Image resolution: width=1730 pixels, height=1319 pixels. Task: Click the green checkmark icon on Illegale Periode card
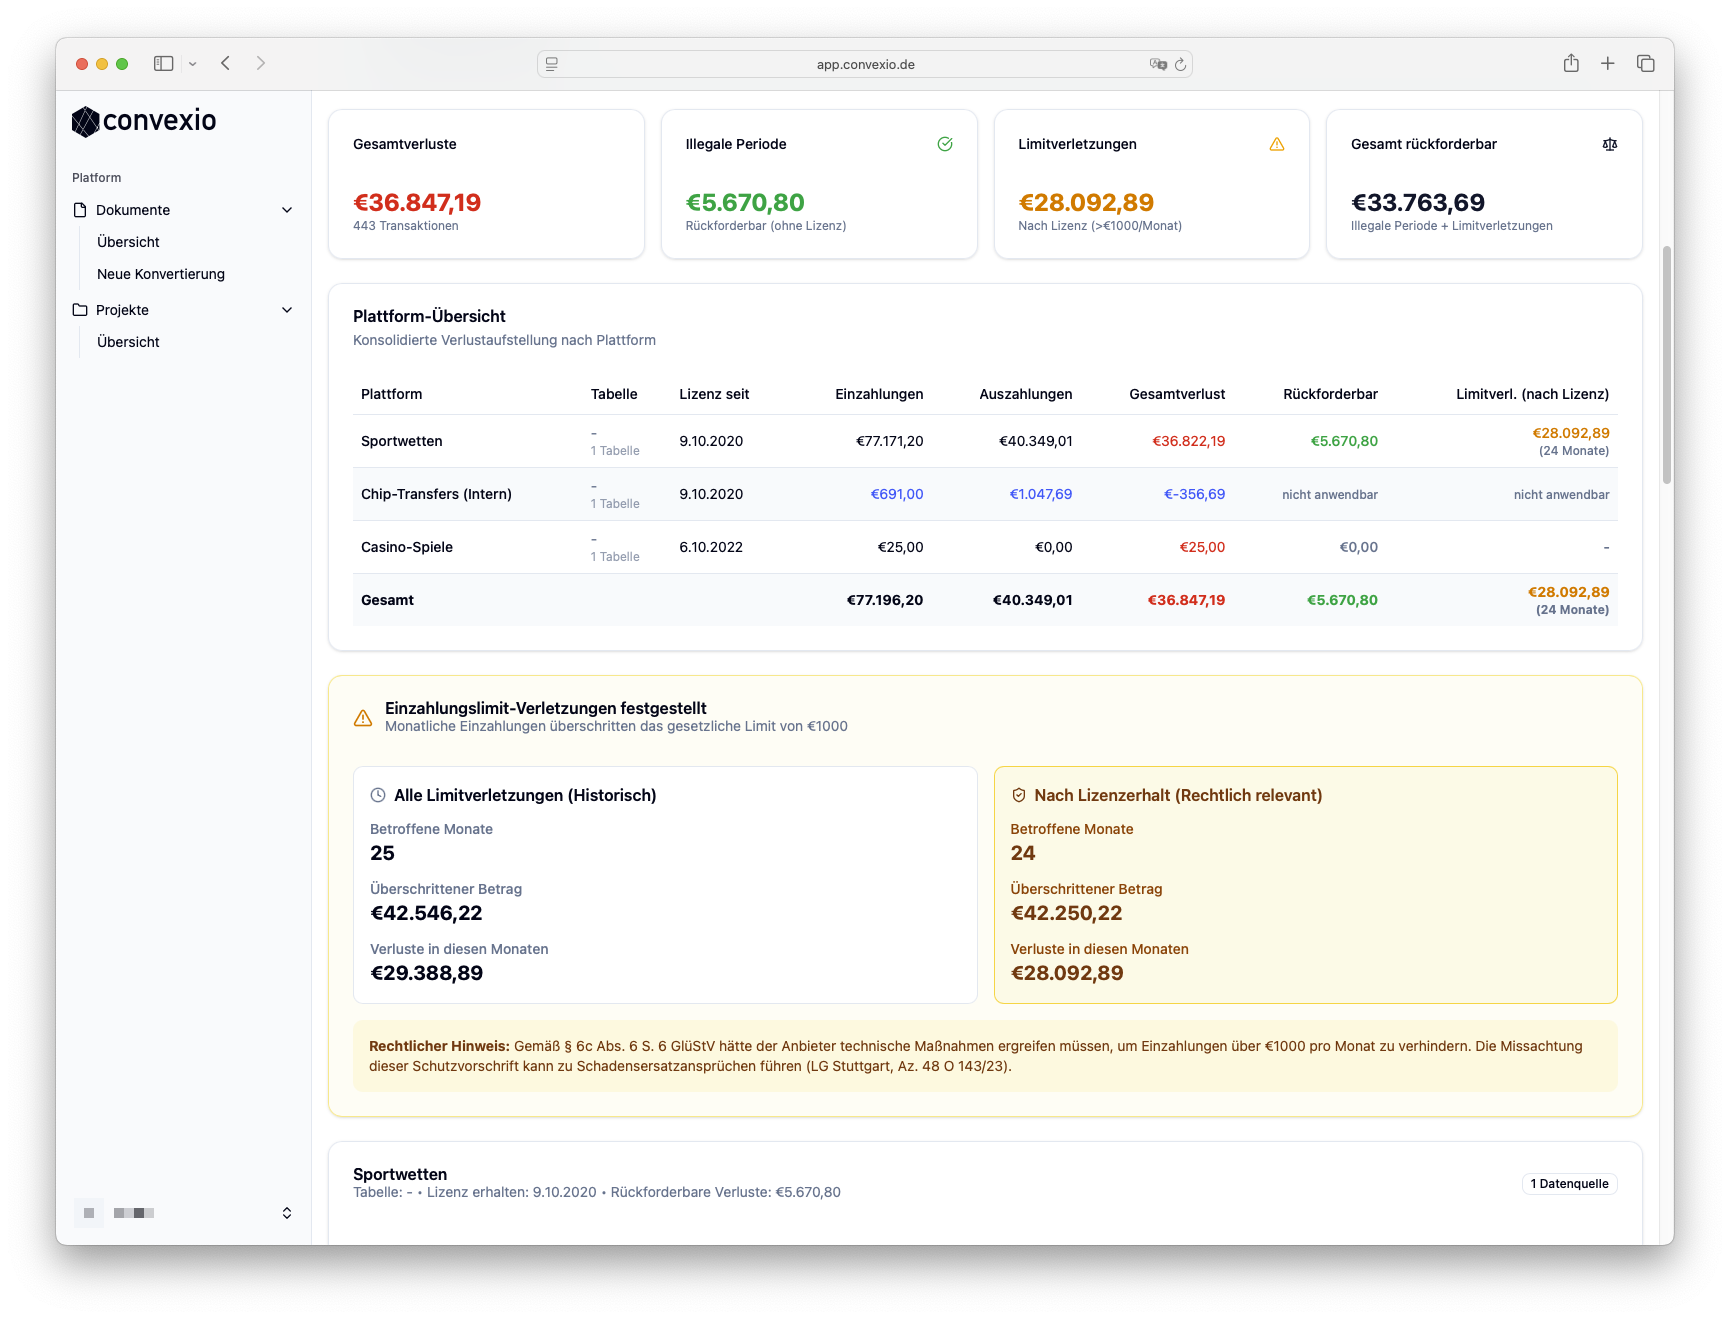point(945,144)
